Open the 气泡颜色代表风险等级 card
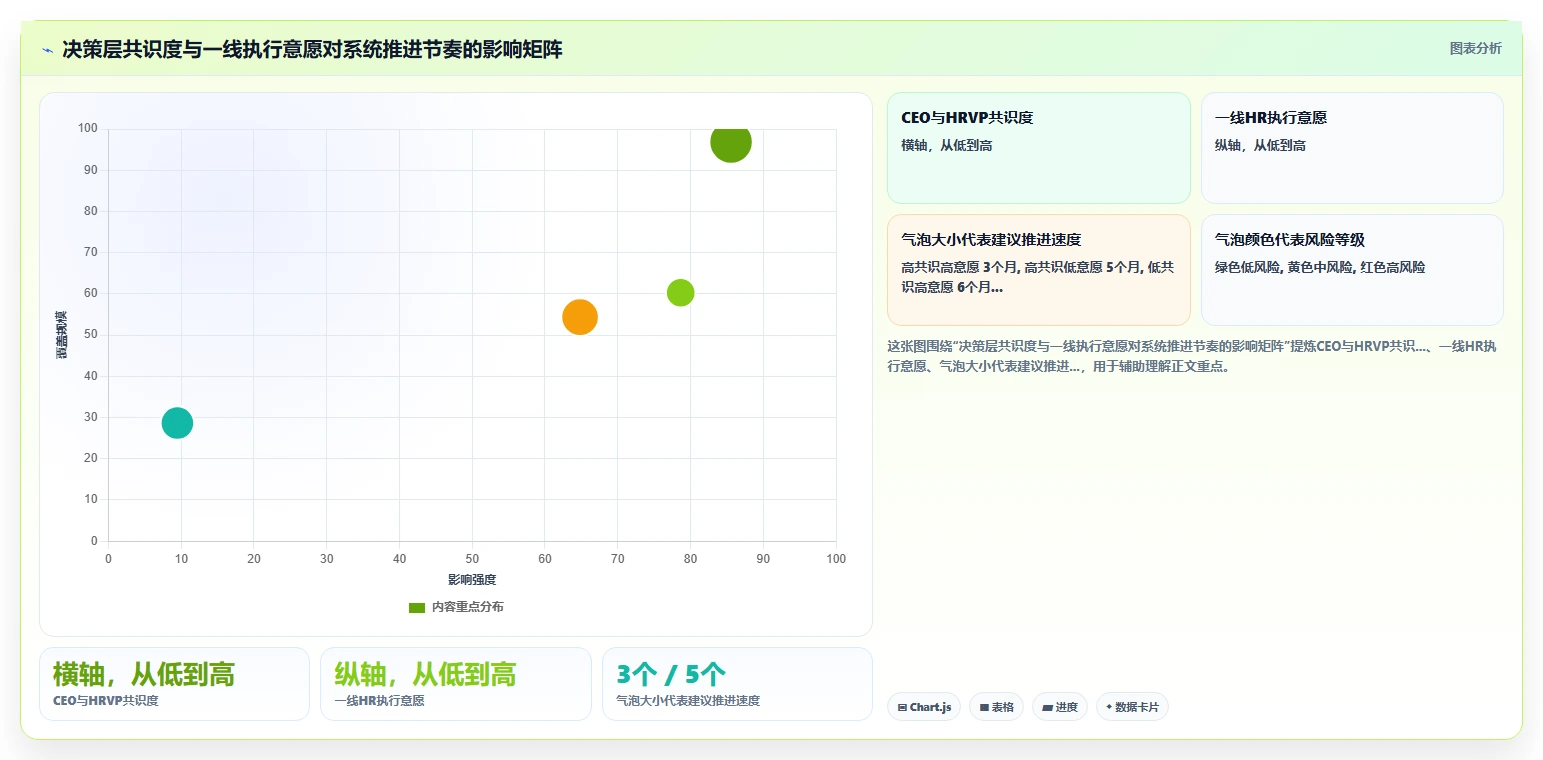Screen dimensions: 1543x760 click(x=1352, y=270)
